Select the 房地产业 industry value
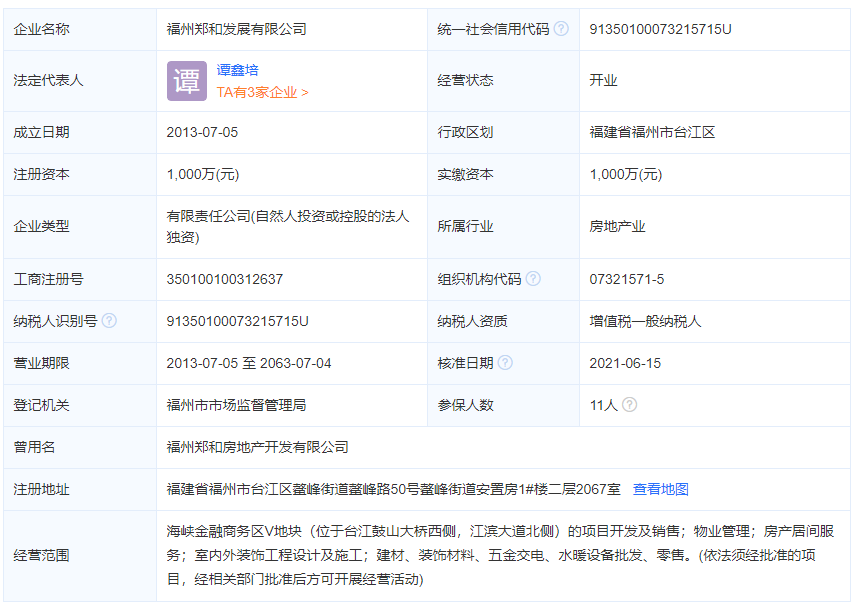Screen dimensions: 856x607 pos(617,227)
